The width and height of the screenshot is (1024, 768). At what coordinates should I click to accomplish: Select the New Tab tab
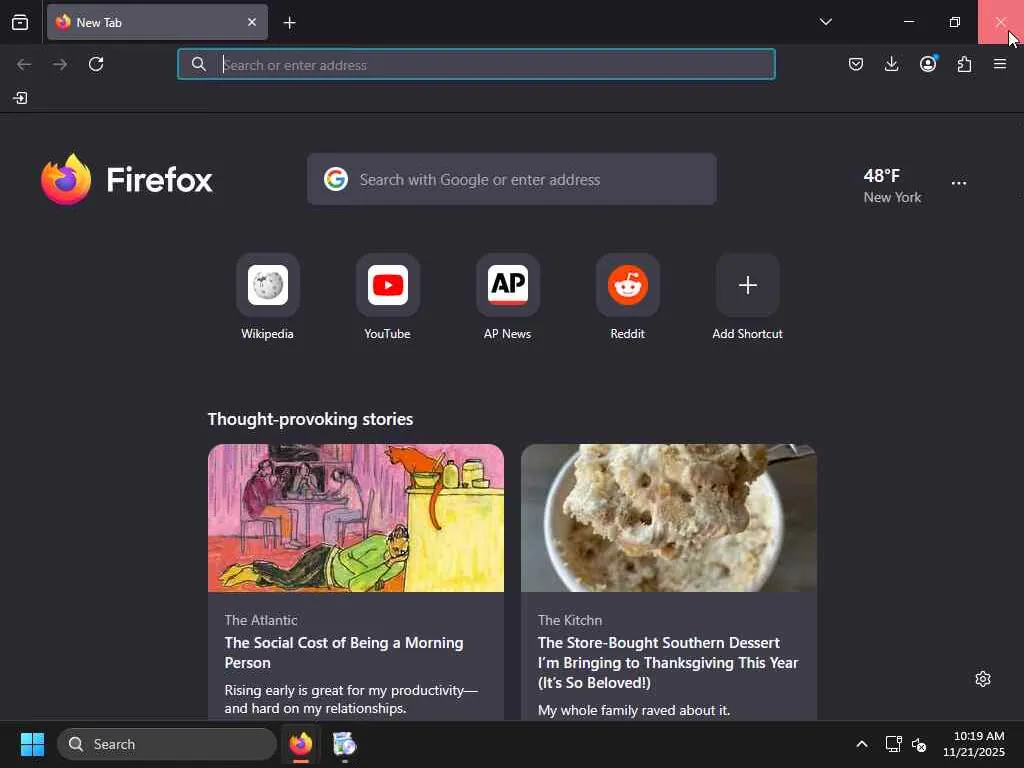157,22
